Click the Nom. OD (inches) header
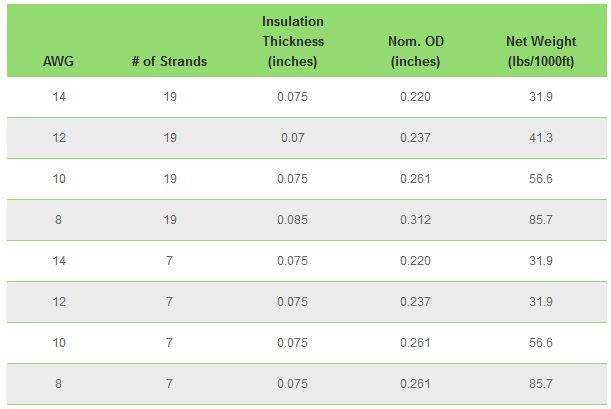The image size is (611, 409). pyautogui.click(x=415, y=51)
